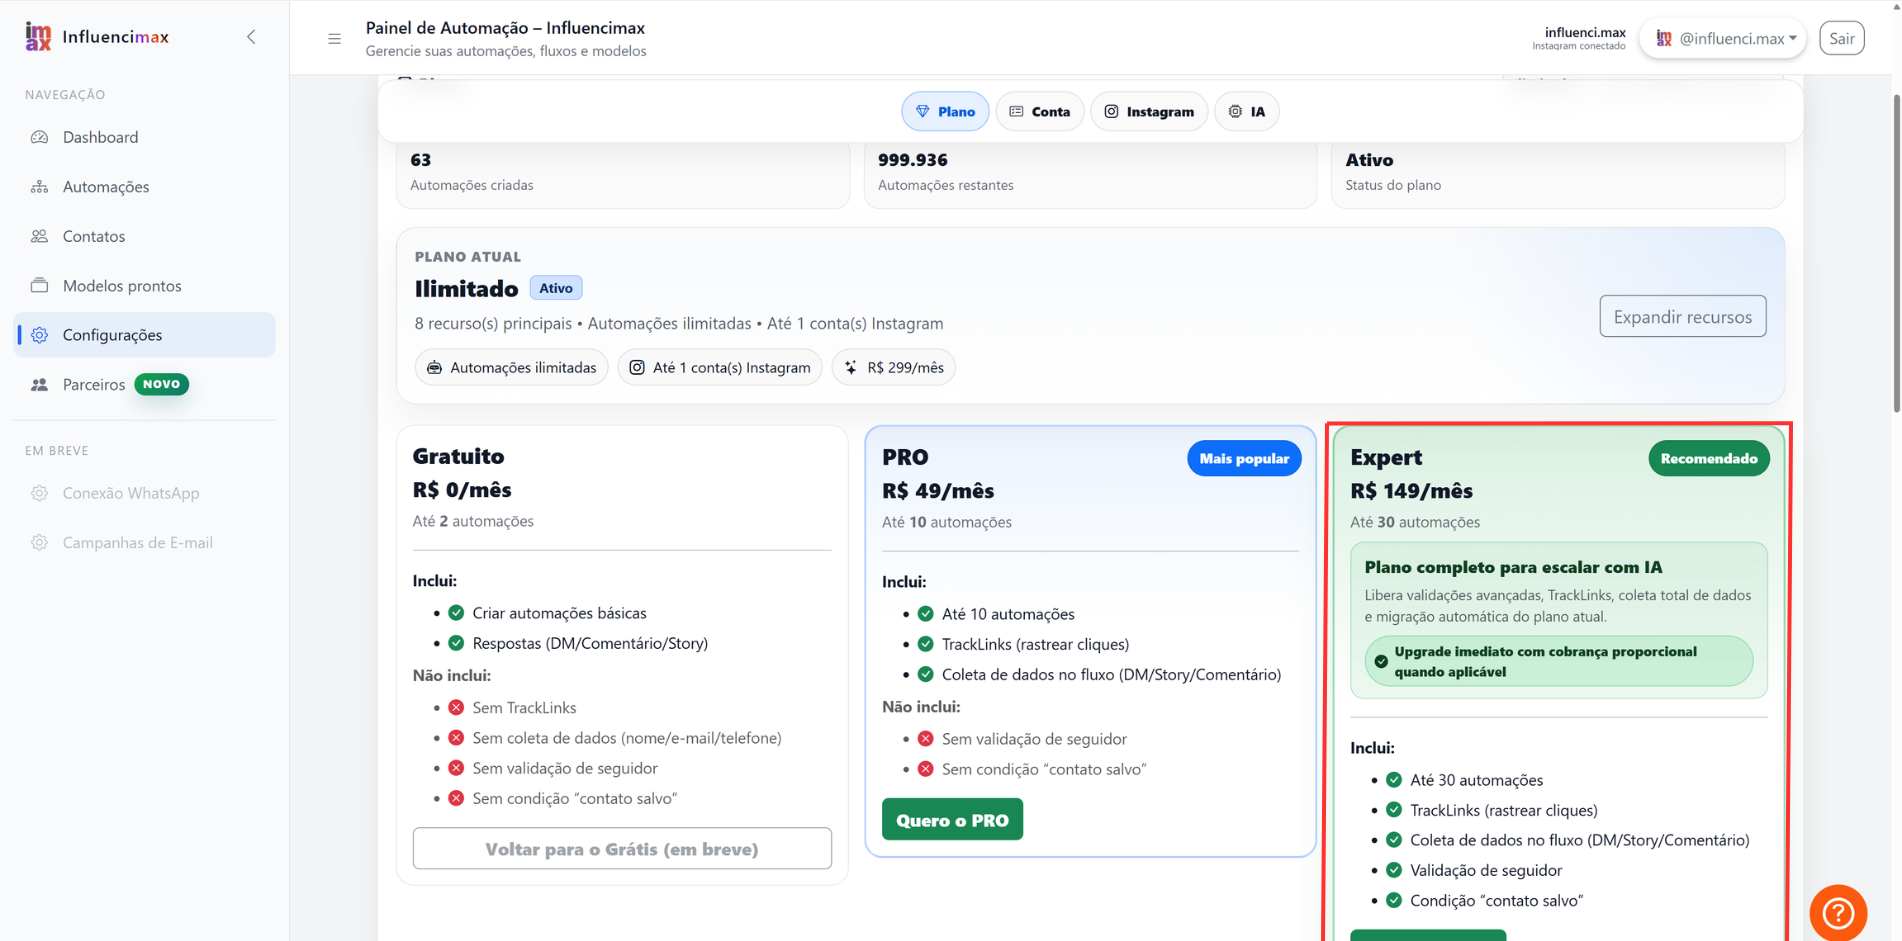Click the Ilimitado plan name heading
The height and width of the screenshot is (941, 1902).
pos(466,289)
